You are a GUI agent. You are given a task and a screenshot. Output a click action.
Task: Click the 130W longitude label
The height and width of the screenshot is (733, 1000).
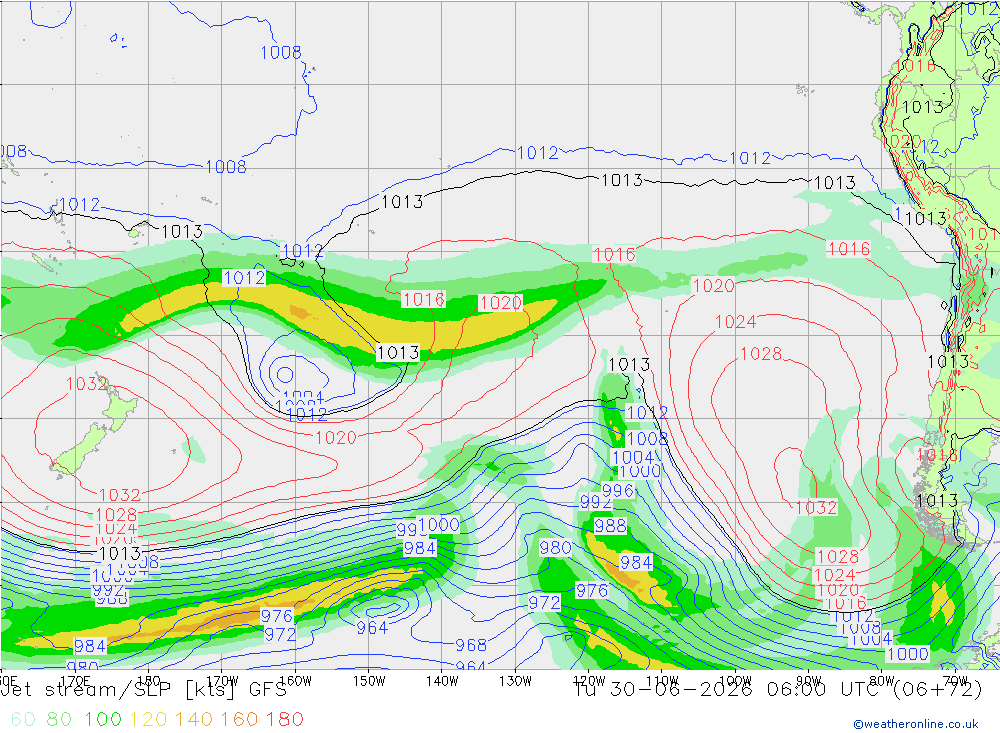tap(515, 681)
